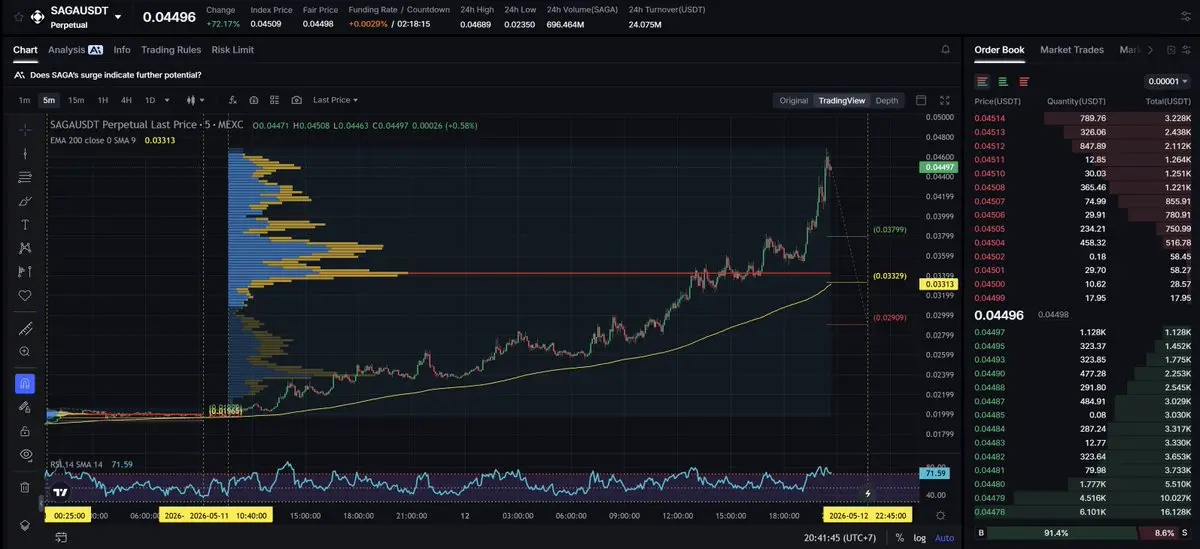
Task: Select the crosshair cursor tool
Action: 25,130
